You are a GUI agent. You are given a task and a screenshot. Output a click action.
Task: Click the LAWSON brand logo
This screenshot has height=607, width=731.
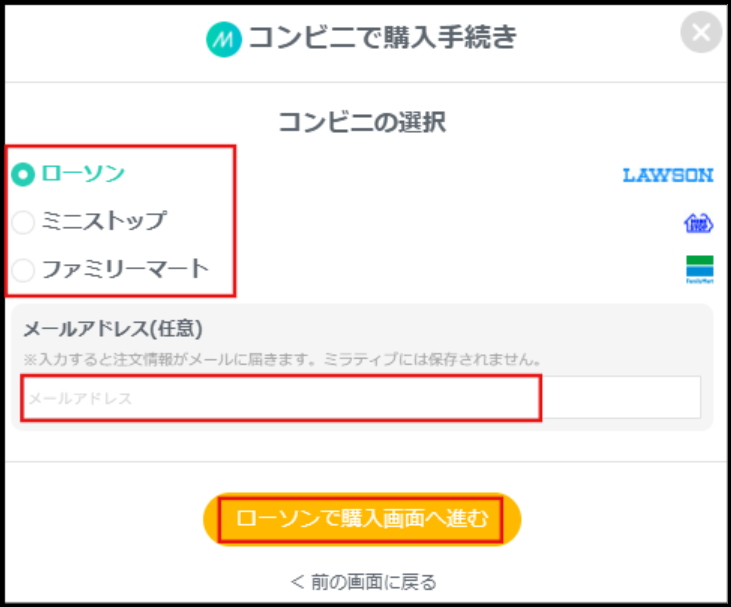[667, 175]
